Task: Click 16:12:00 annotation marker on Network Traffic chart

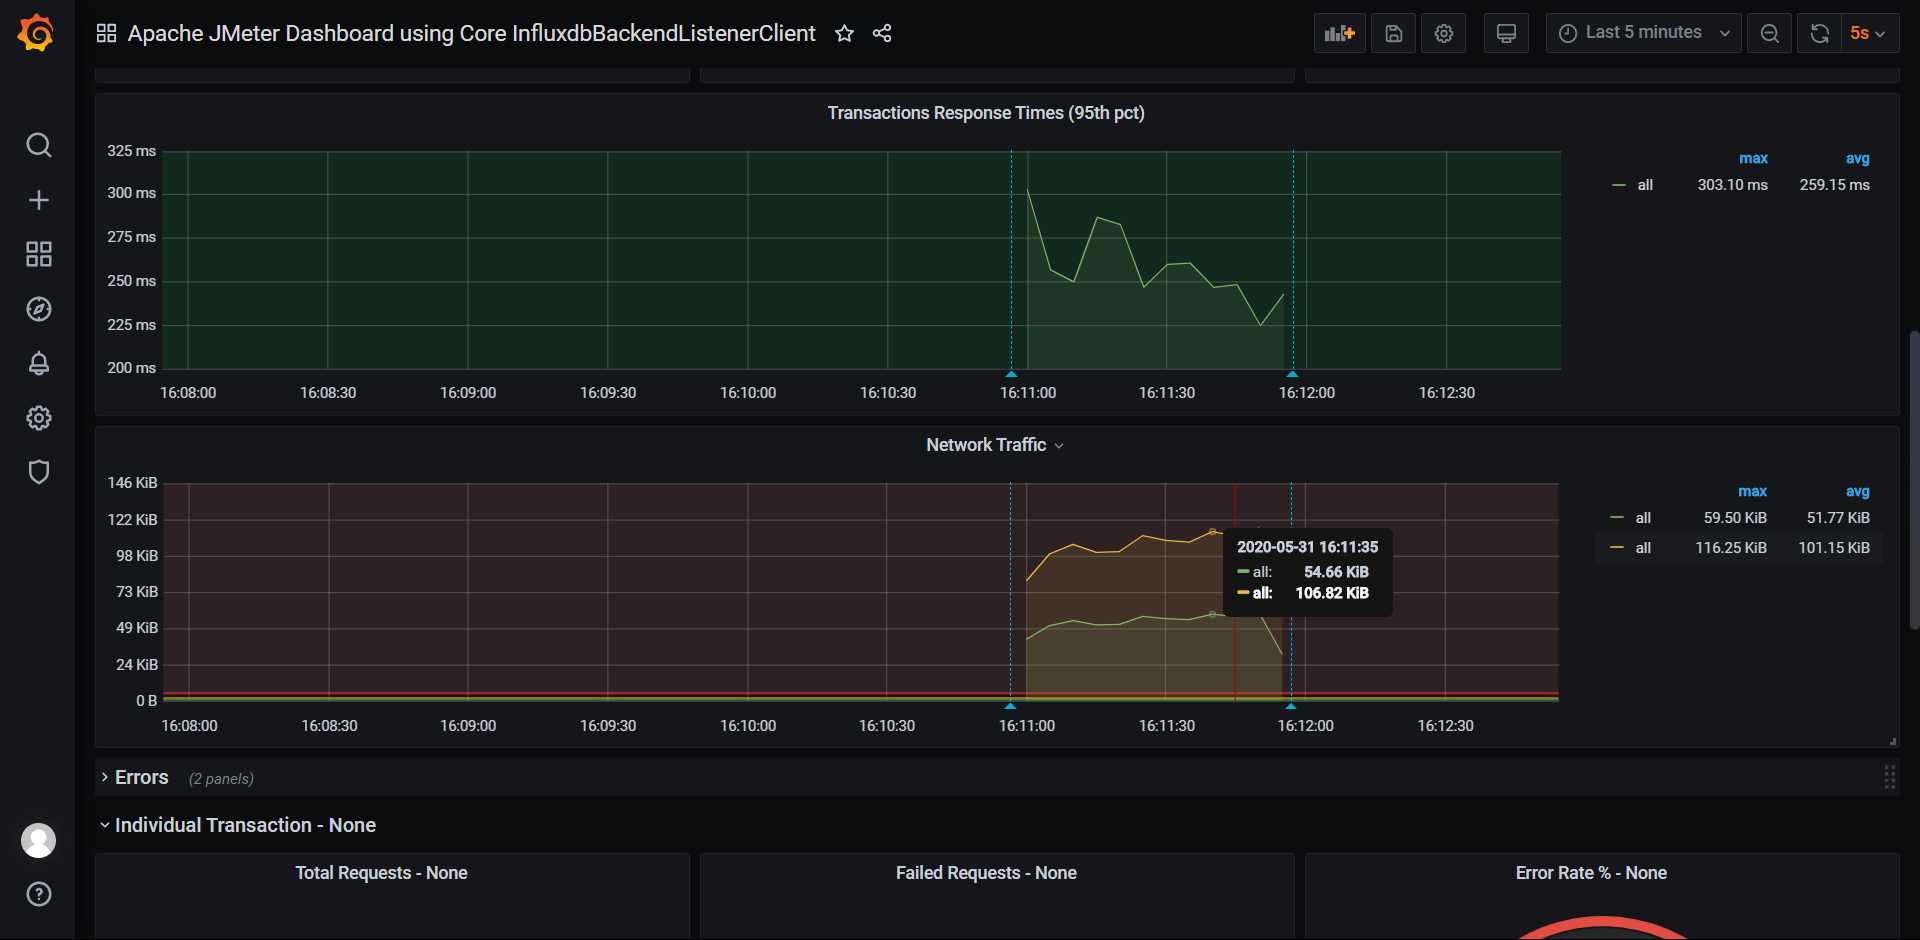Action: [1291, 706]
